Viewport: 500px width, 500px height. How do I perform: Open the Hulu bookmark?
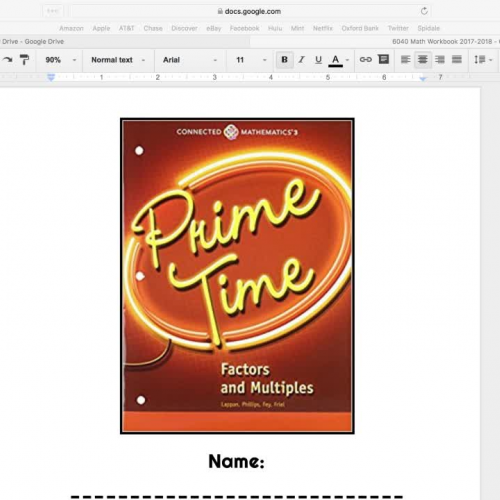[x=275, y=28]
